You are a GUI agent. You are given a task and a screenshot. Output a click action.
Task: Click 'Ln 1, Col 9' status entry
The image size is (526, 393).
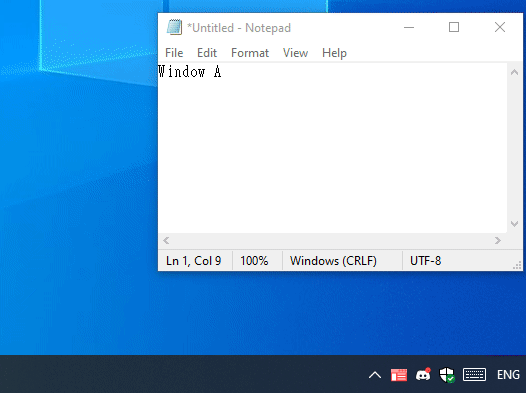tap(194, 261)
